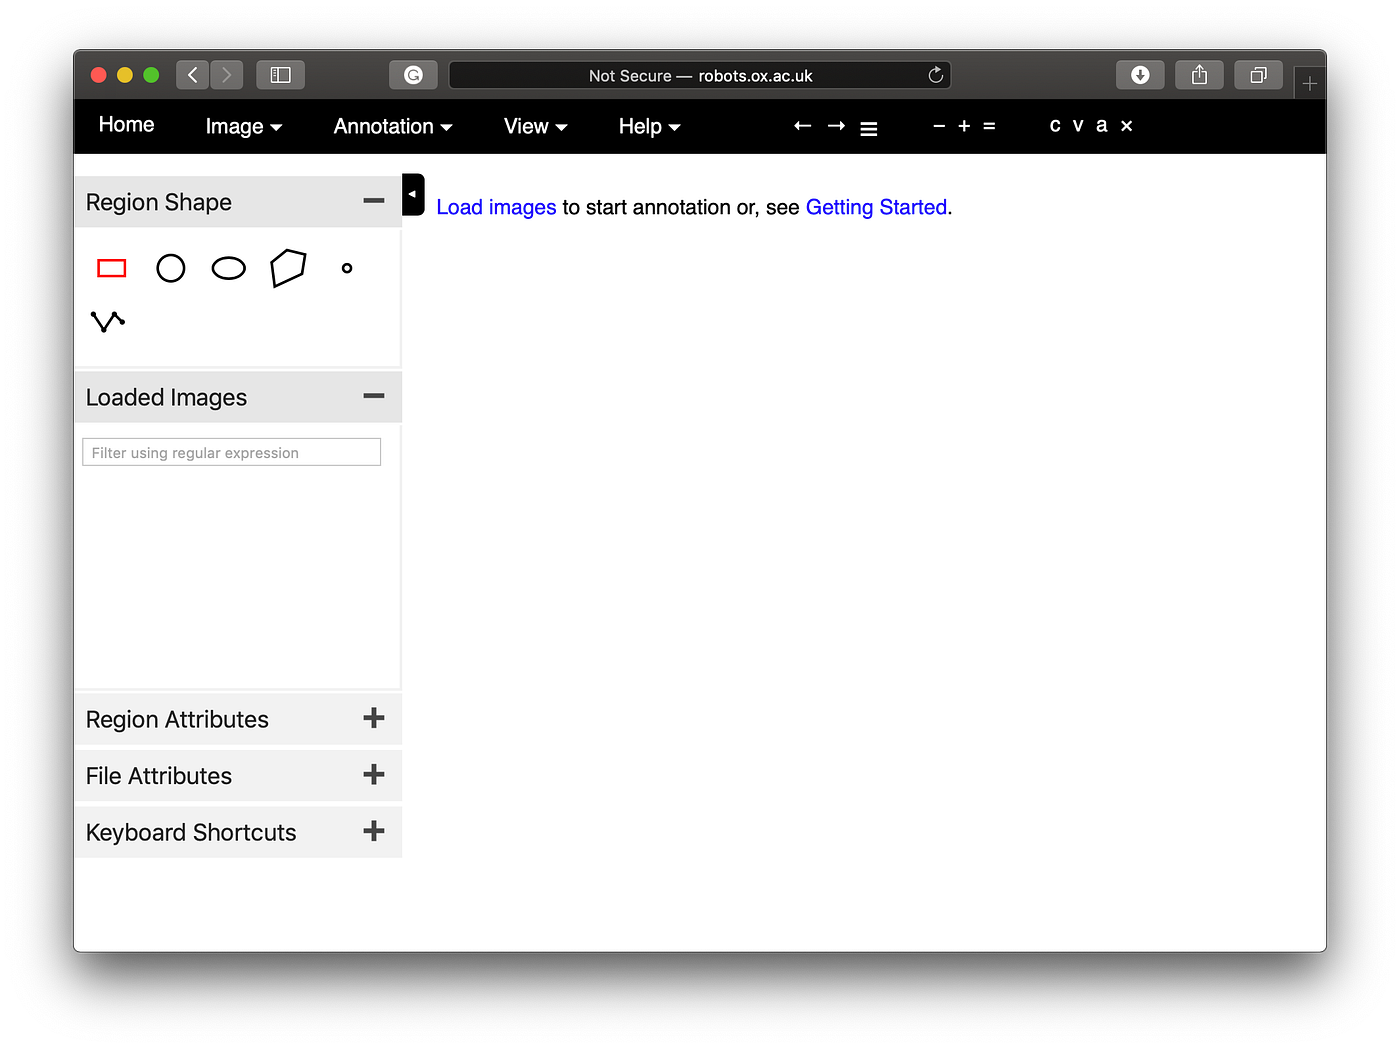Open the Annotation dropdown menu

coord(393,126)
